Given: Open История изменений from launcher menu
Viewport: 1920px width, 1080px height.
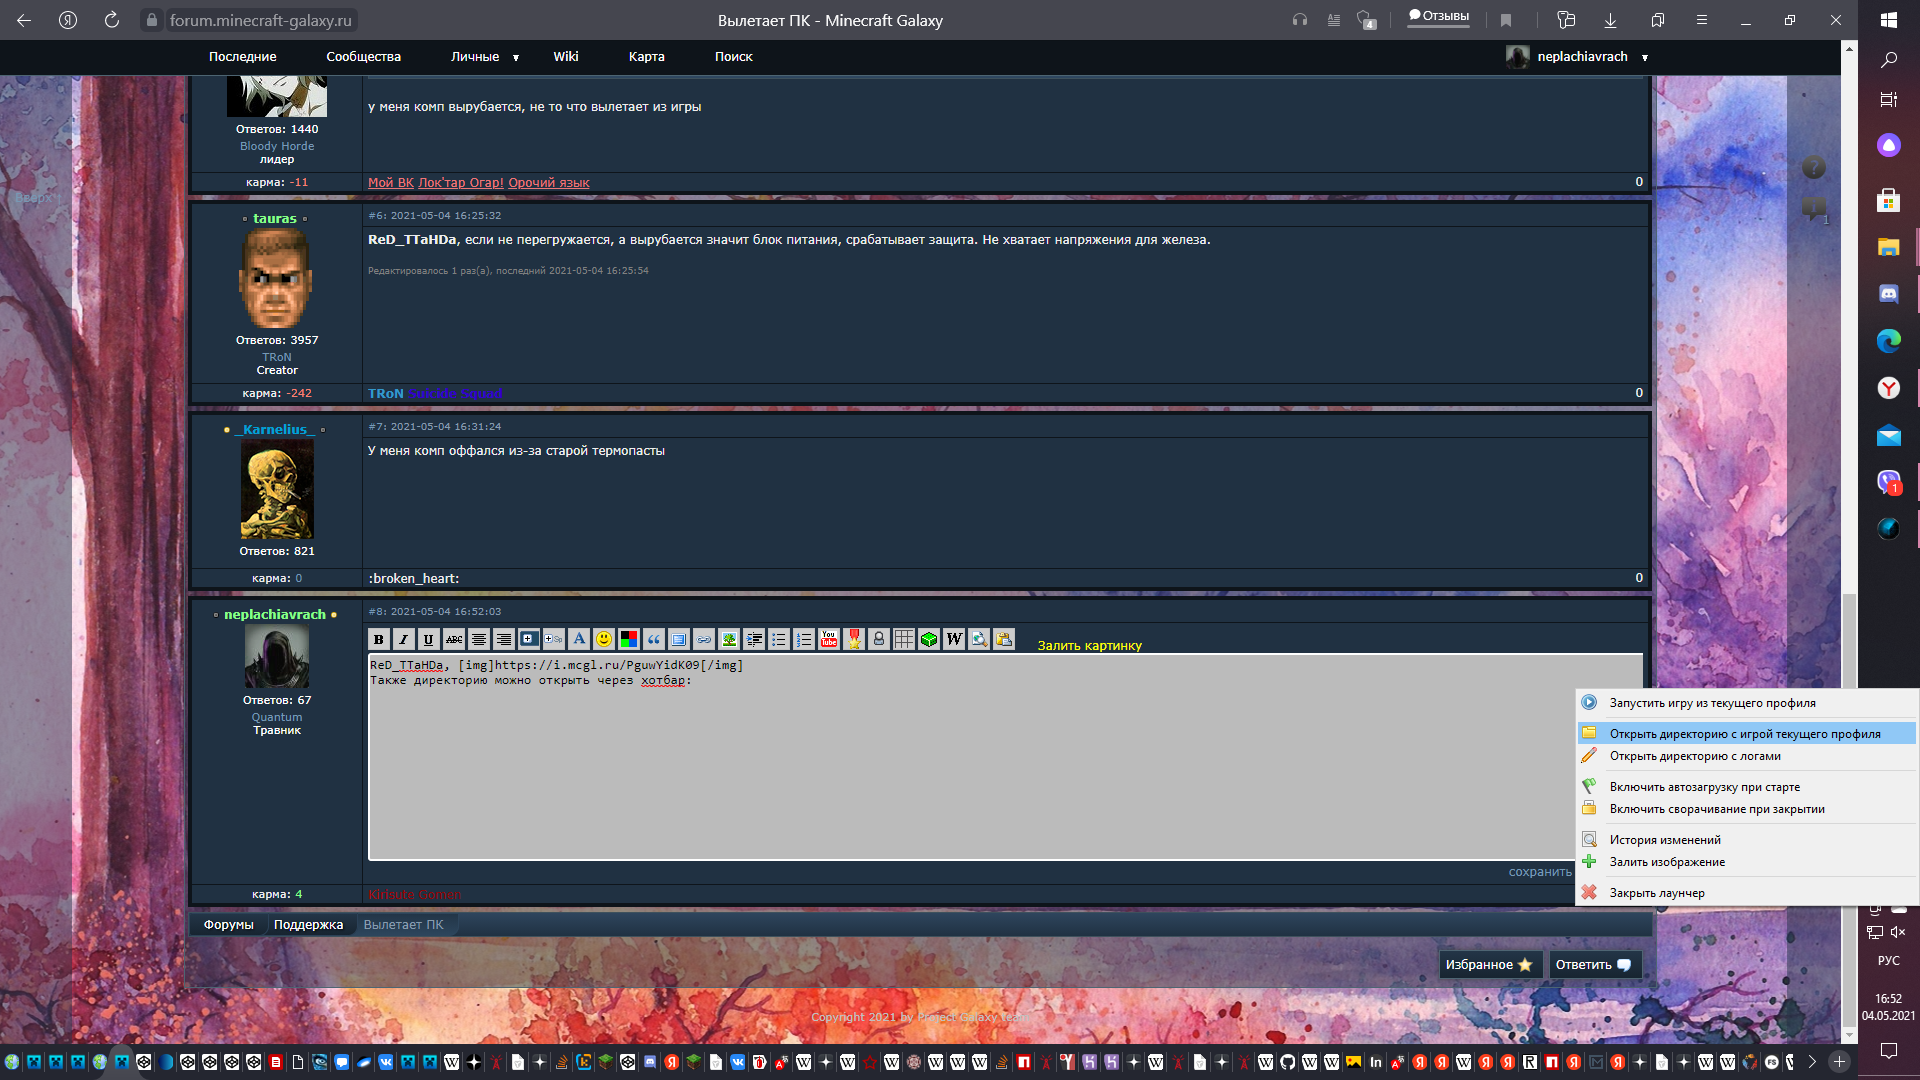Looking at the screenshot, I should [1747, 840].
